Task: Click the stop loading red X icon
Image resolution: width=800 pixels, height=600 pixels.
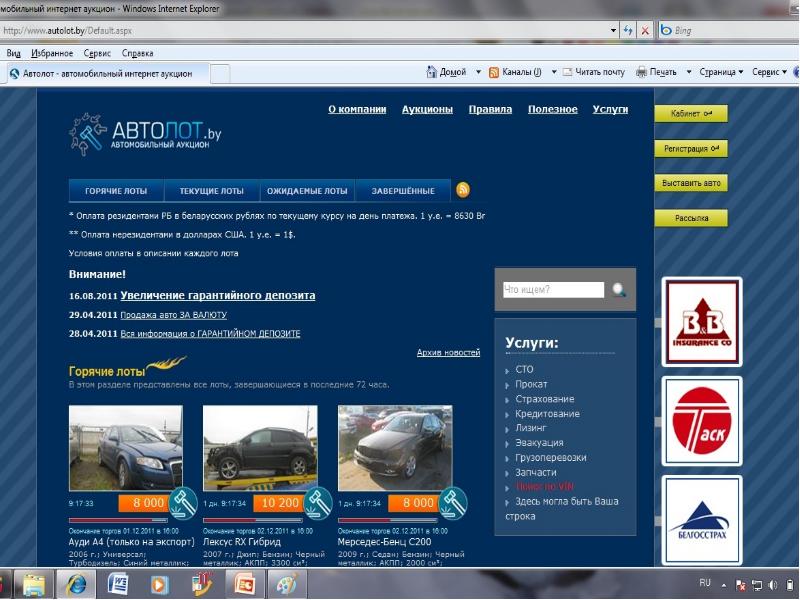Action: click(645, 31)
